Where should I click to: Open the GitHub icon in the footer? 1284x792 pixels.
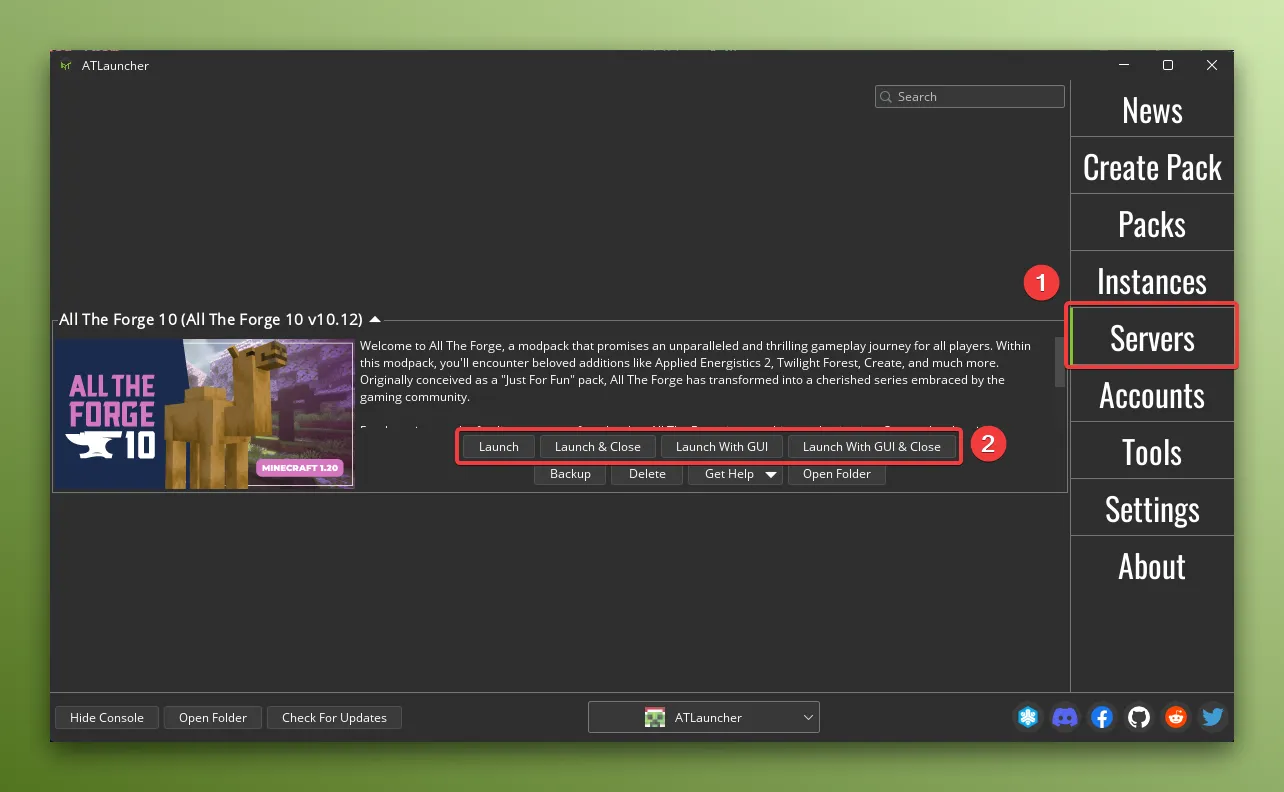(1138, 717)
